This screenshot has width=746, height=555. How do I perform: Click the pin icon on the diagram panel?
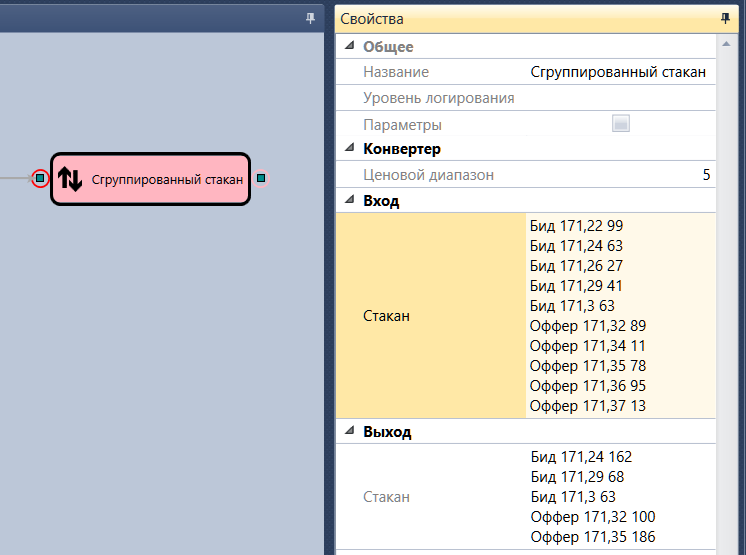310,19
